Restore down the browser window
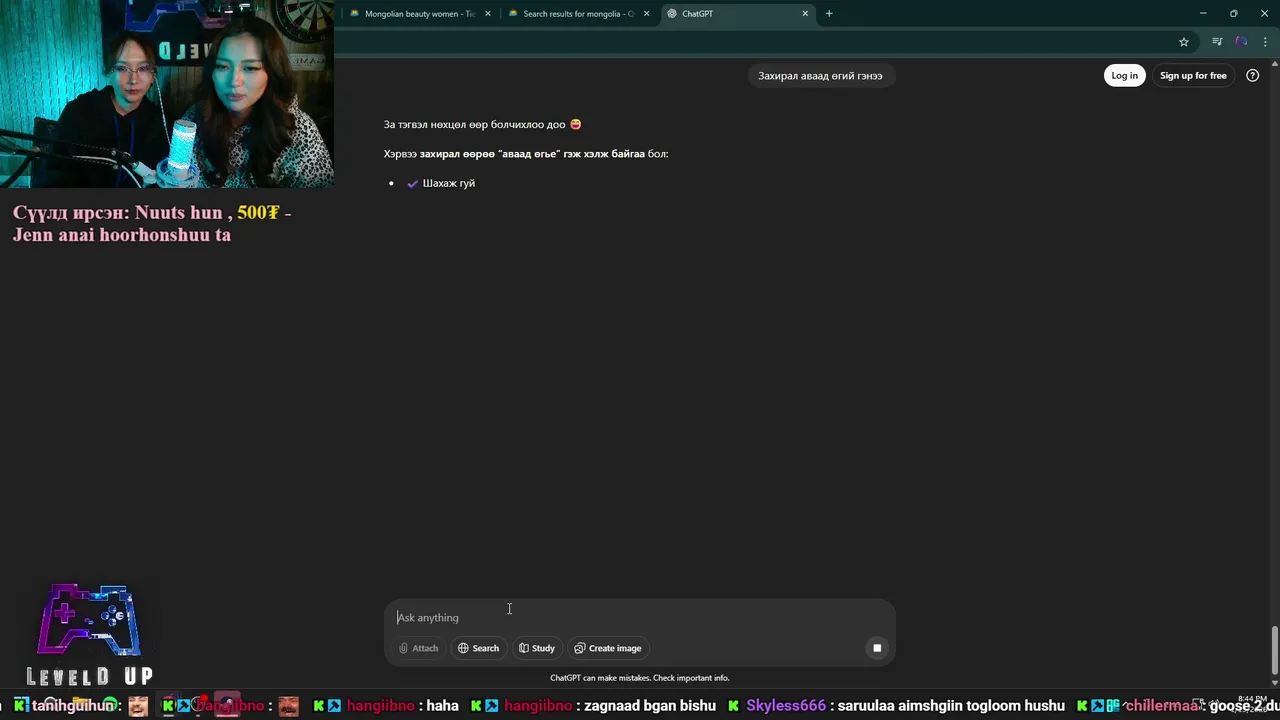 point(1233,14)
